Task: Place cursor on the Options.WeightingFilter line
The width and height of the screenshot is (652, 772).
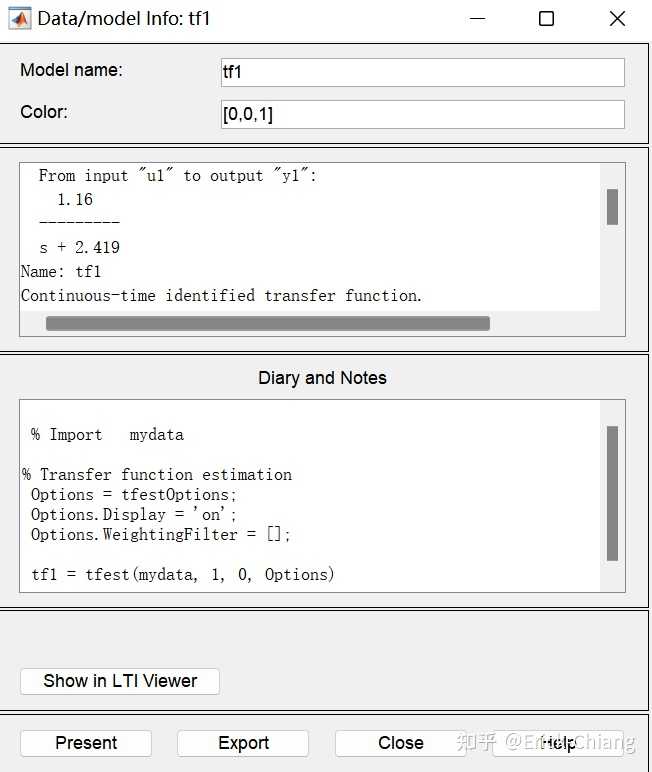Action: 160,535
